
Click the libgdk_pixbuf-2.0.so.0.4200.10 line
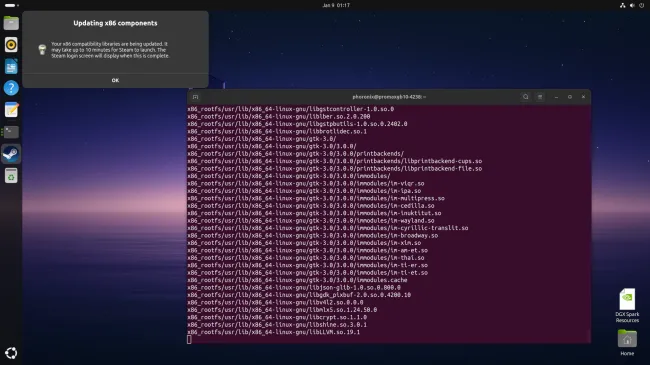pyautogui.click(x=299, y=295)
